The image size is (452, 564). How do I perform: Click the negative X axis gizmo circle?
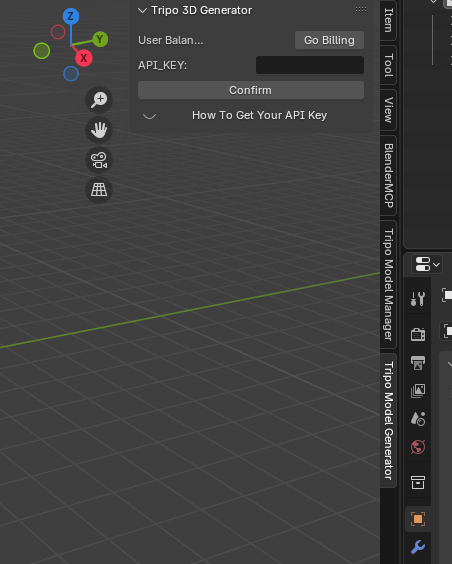coord(58,32)
